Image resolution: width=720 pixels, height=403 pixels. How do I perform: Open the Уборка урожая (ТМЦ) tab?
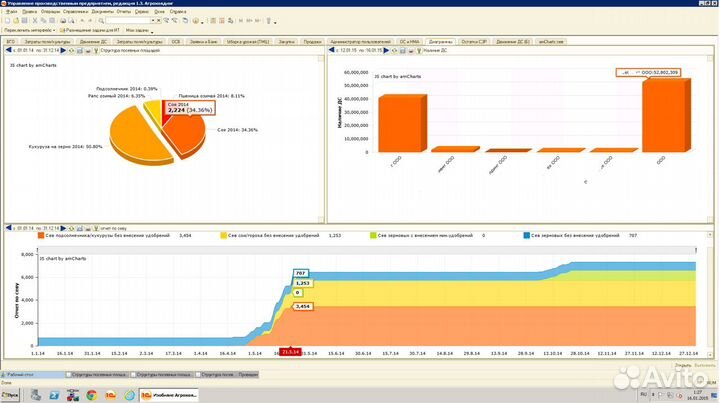coord(245,41)
